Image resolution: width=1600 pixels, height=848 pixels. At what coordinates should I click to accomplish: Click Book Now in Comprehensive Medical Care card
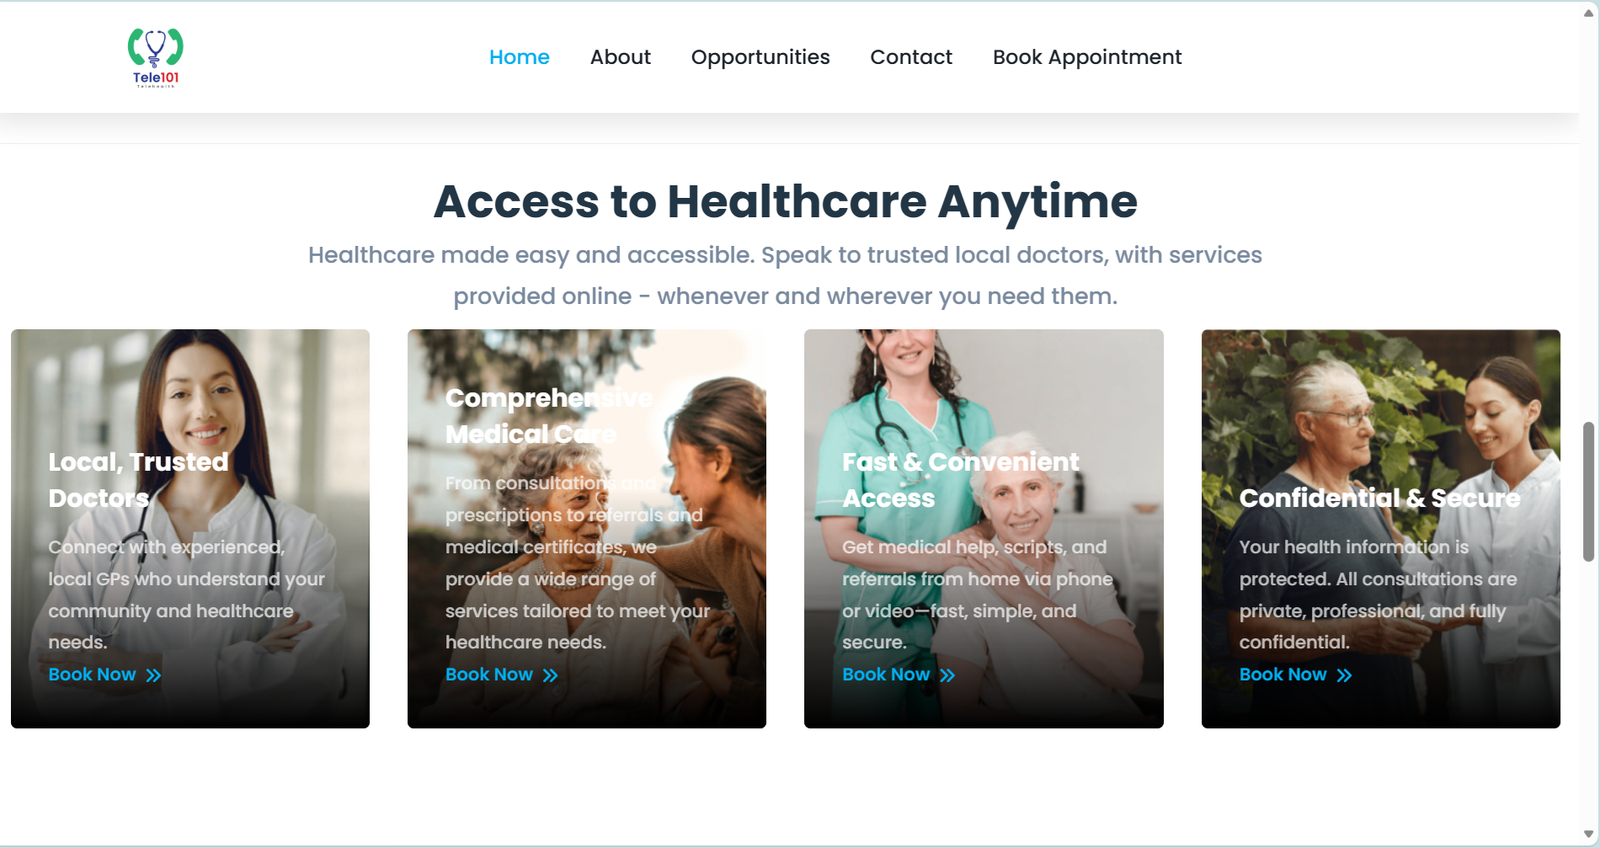tap(489, 675)
